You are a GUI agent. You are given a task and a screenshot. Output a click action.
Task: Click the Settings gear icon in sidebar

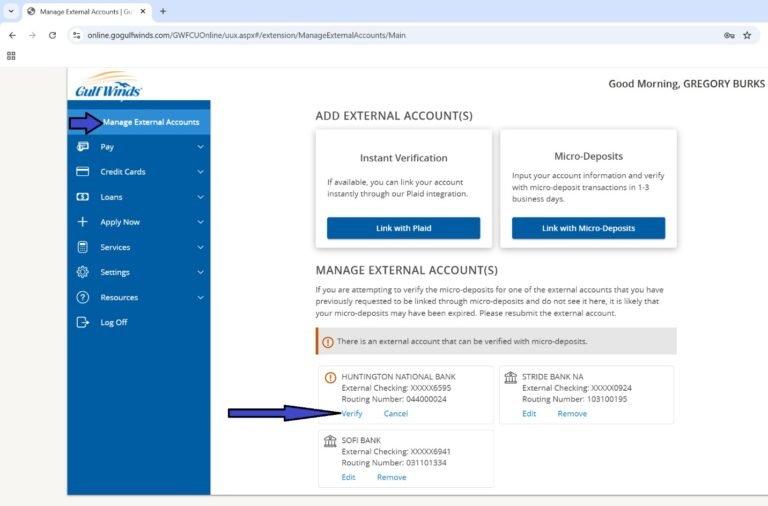coord(83,272)
